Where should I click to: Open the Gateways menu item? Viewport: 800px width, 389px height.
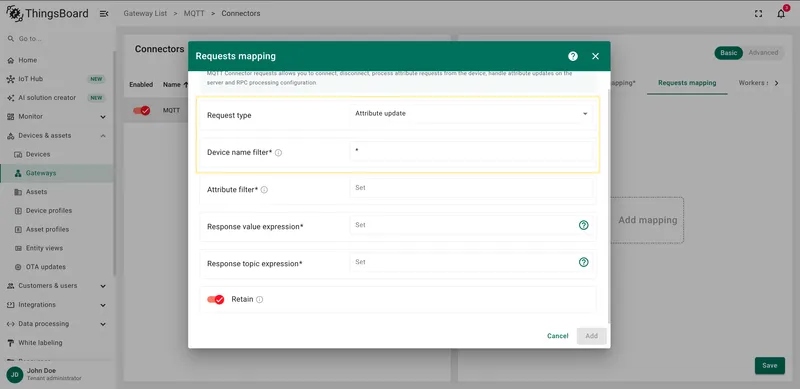(56, 174)
